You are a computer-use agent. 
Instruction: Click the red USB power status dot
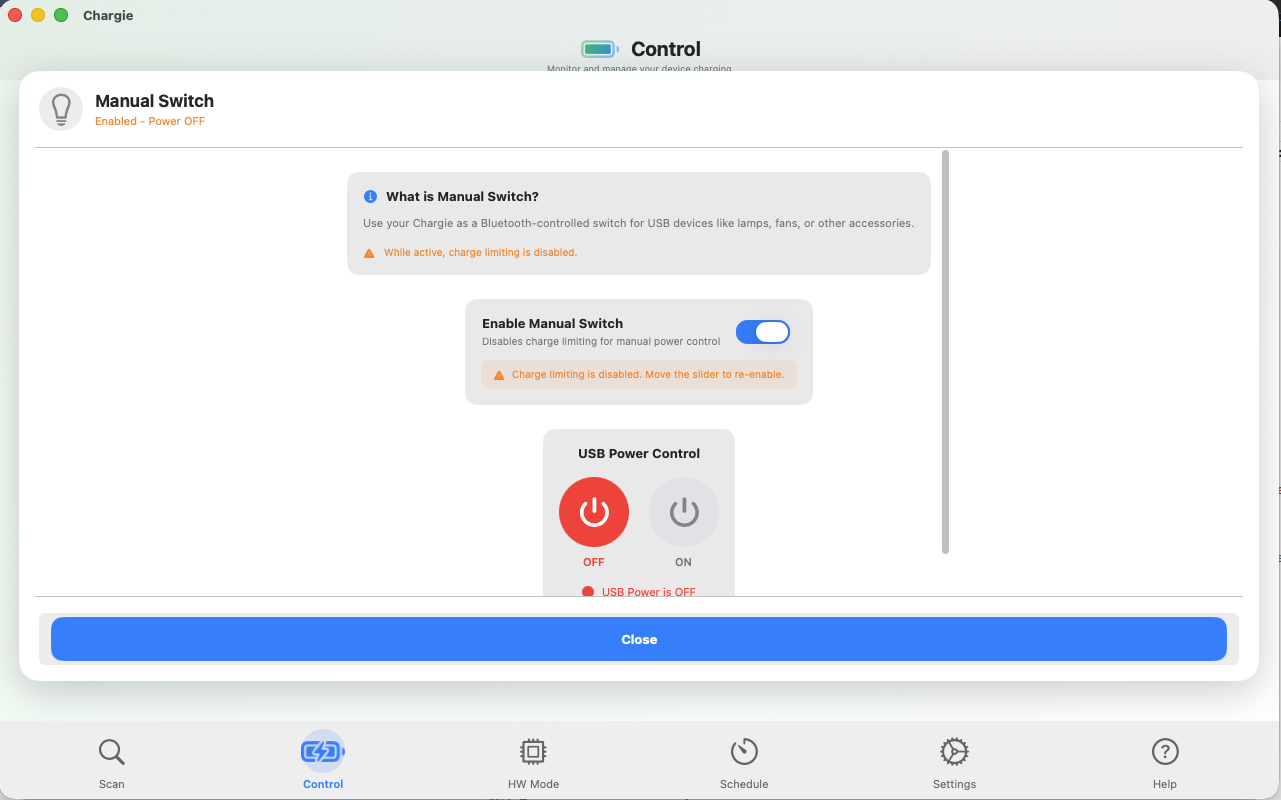588,592
